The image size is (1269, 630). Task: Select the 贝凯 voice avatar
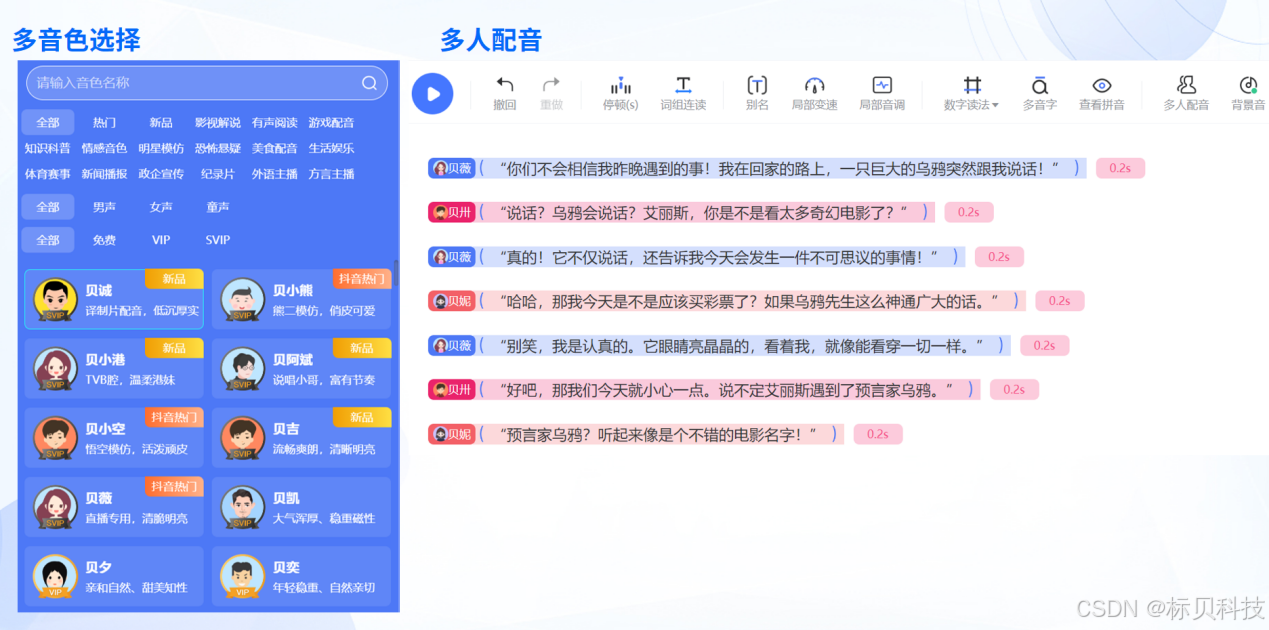[x=242, y=507]
